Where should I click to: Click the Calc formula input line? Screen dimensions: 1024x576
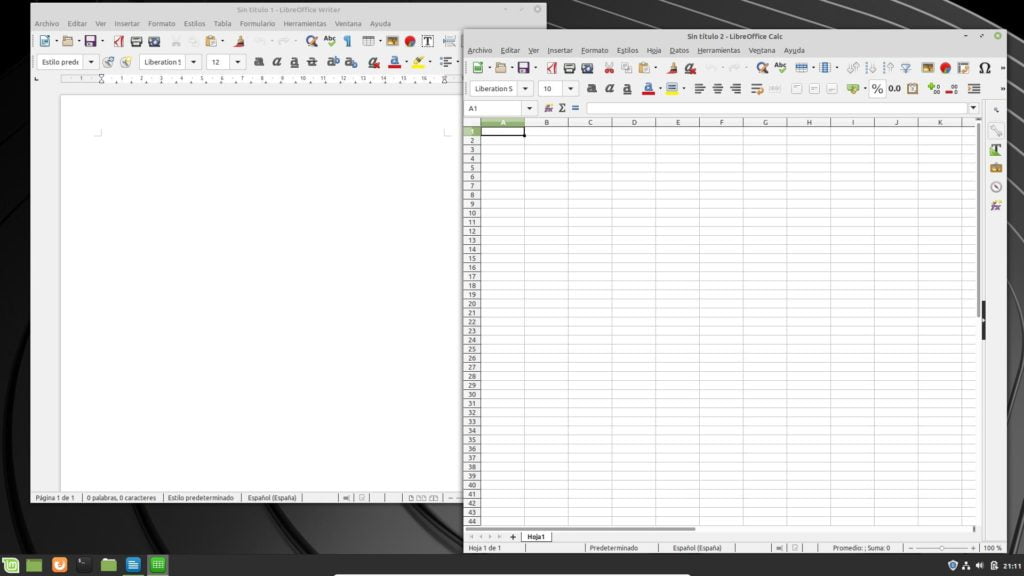coord(777,108)
